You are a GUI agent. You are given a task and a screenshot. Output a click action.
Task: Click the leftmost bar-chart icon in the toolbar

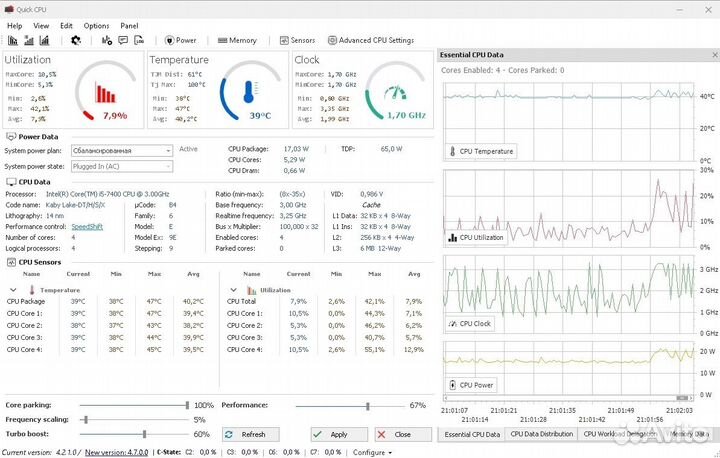click(x=12, y=41)
